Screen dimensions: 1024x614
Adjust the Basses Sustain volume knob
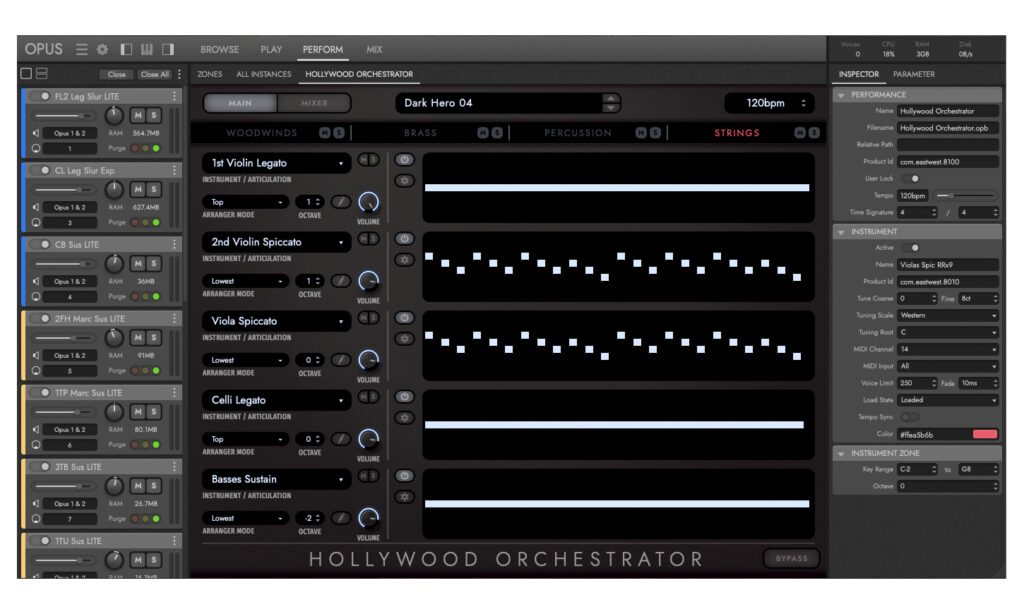(368, 519)
